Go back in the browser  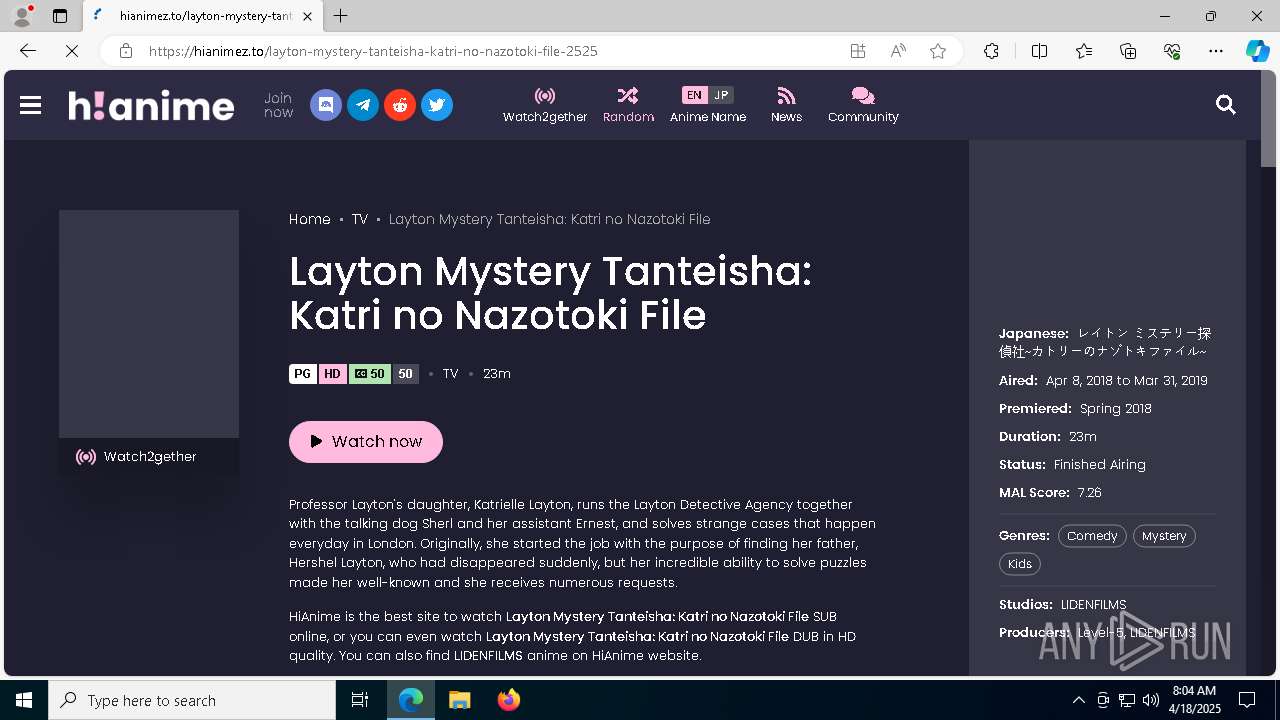point(28,51)
